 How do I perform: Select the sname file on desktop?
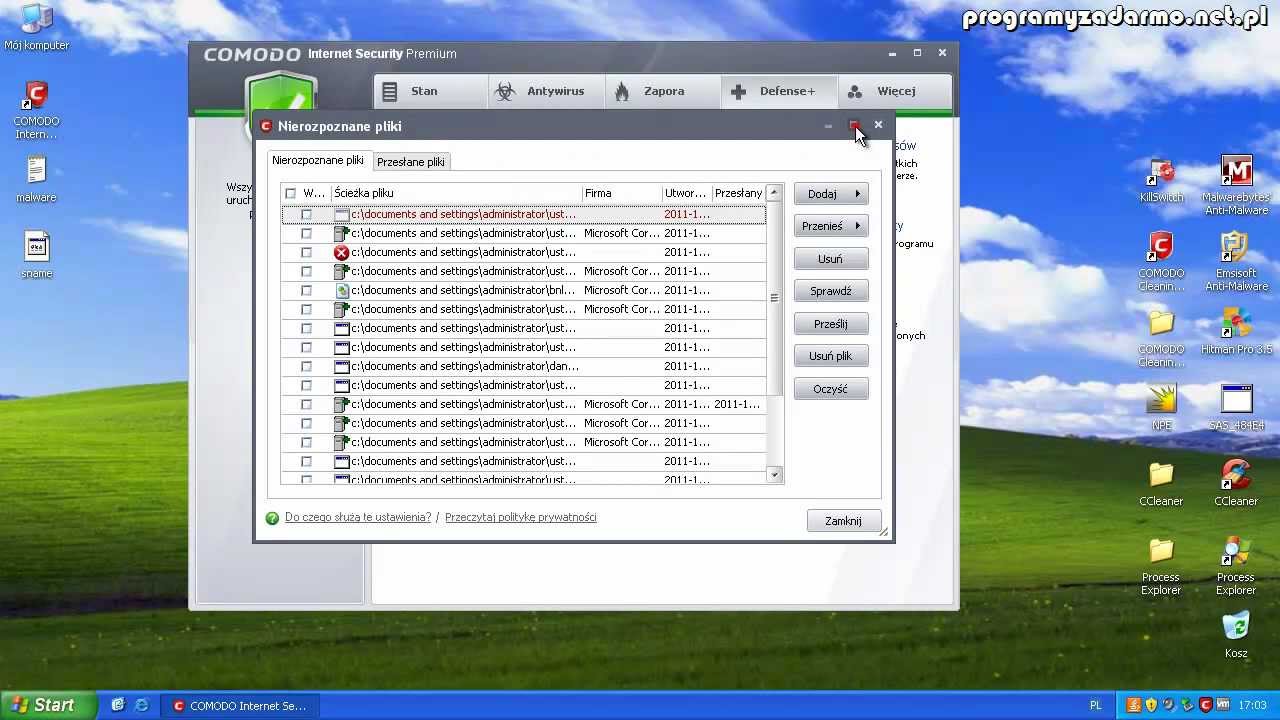(36, 256)
